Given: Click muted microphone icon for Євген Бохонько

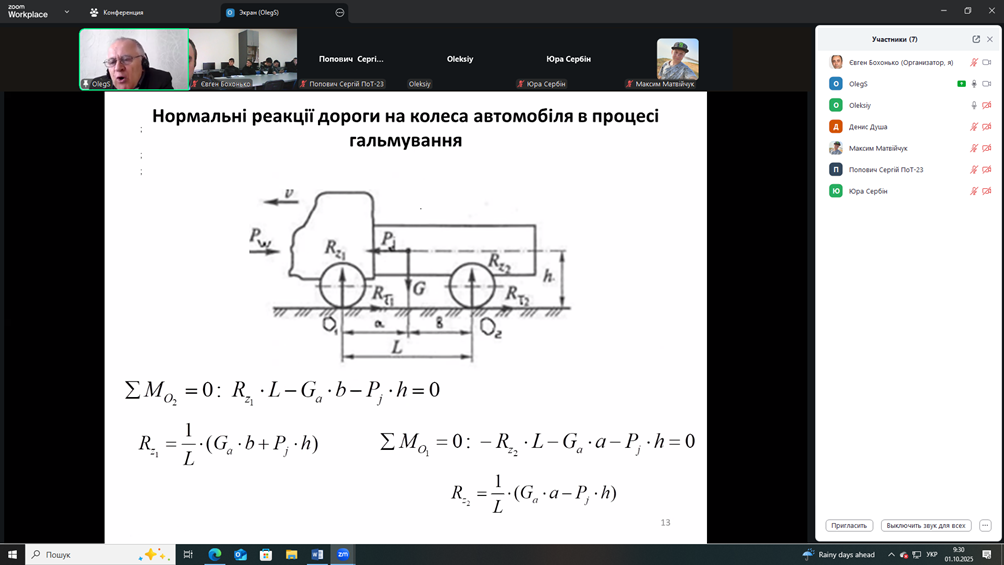Looking at the screenshot, I should coord(974,62).
